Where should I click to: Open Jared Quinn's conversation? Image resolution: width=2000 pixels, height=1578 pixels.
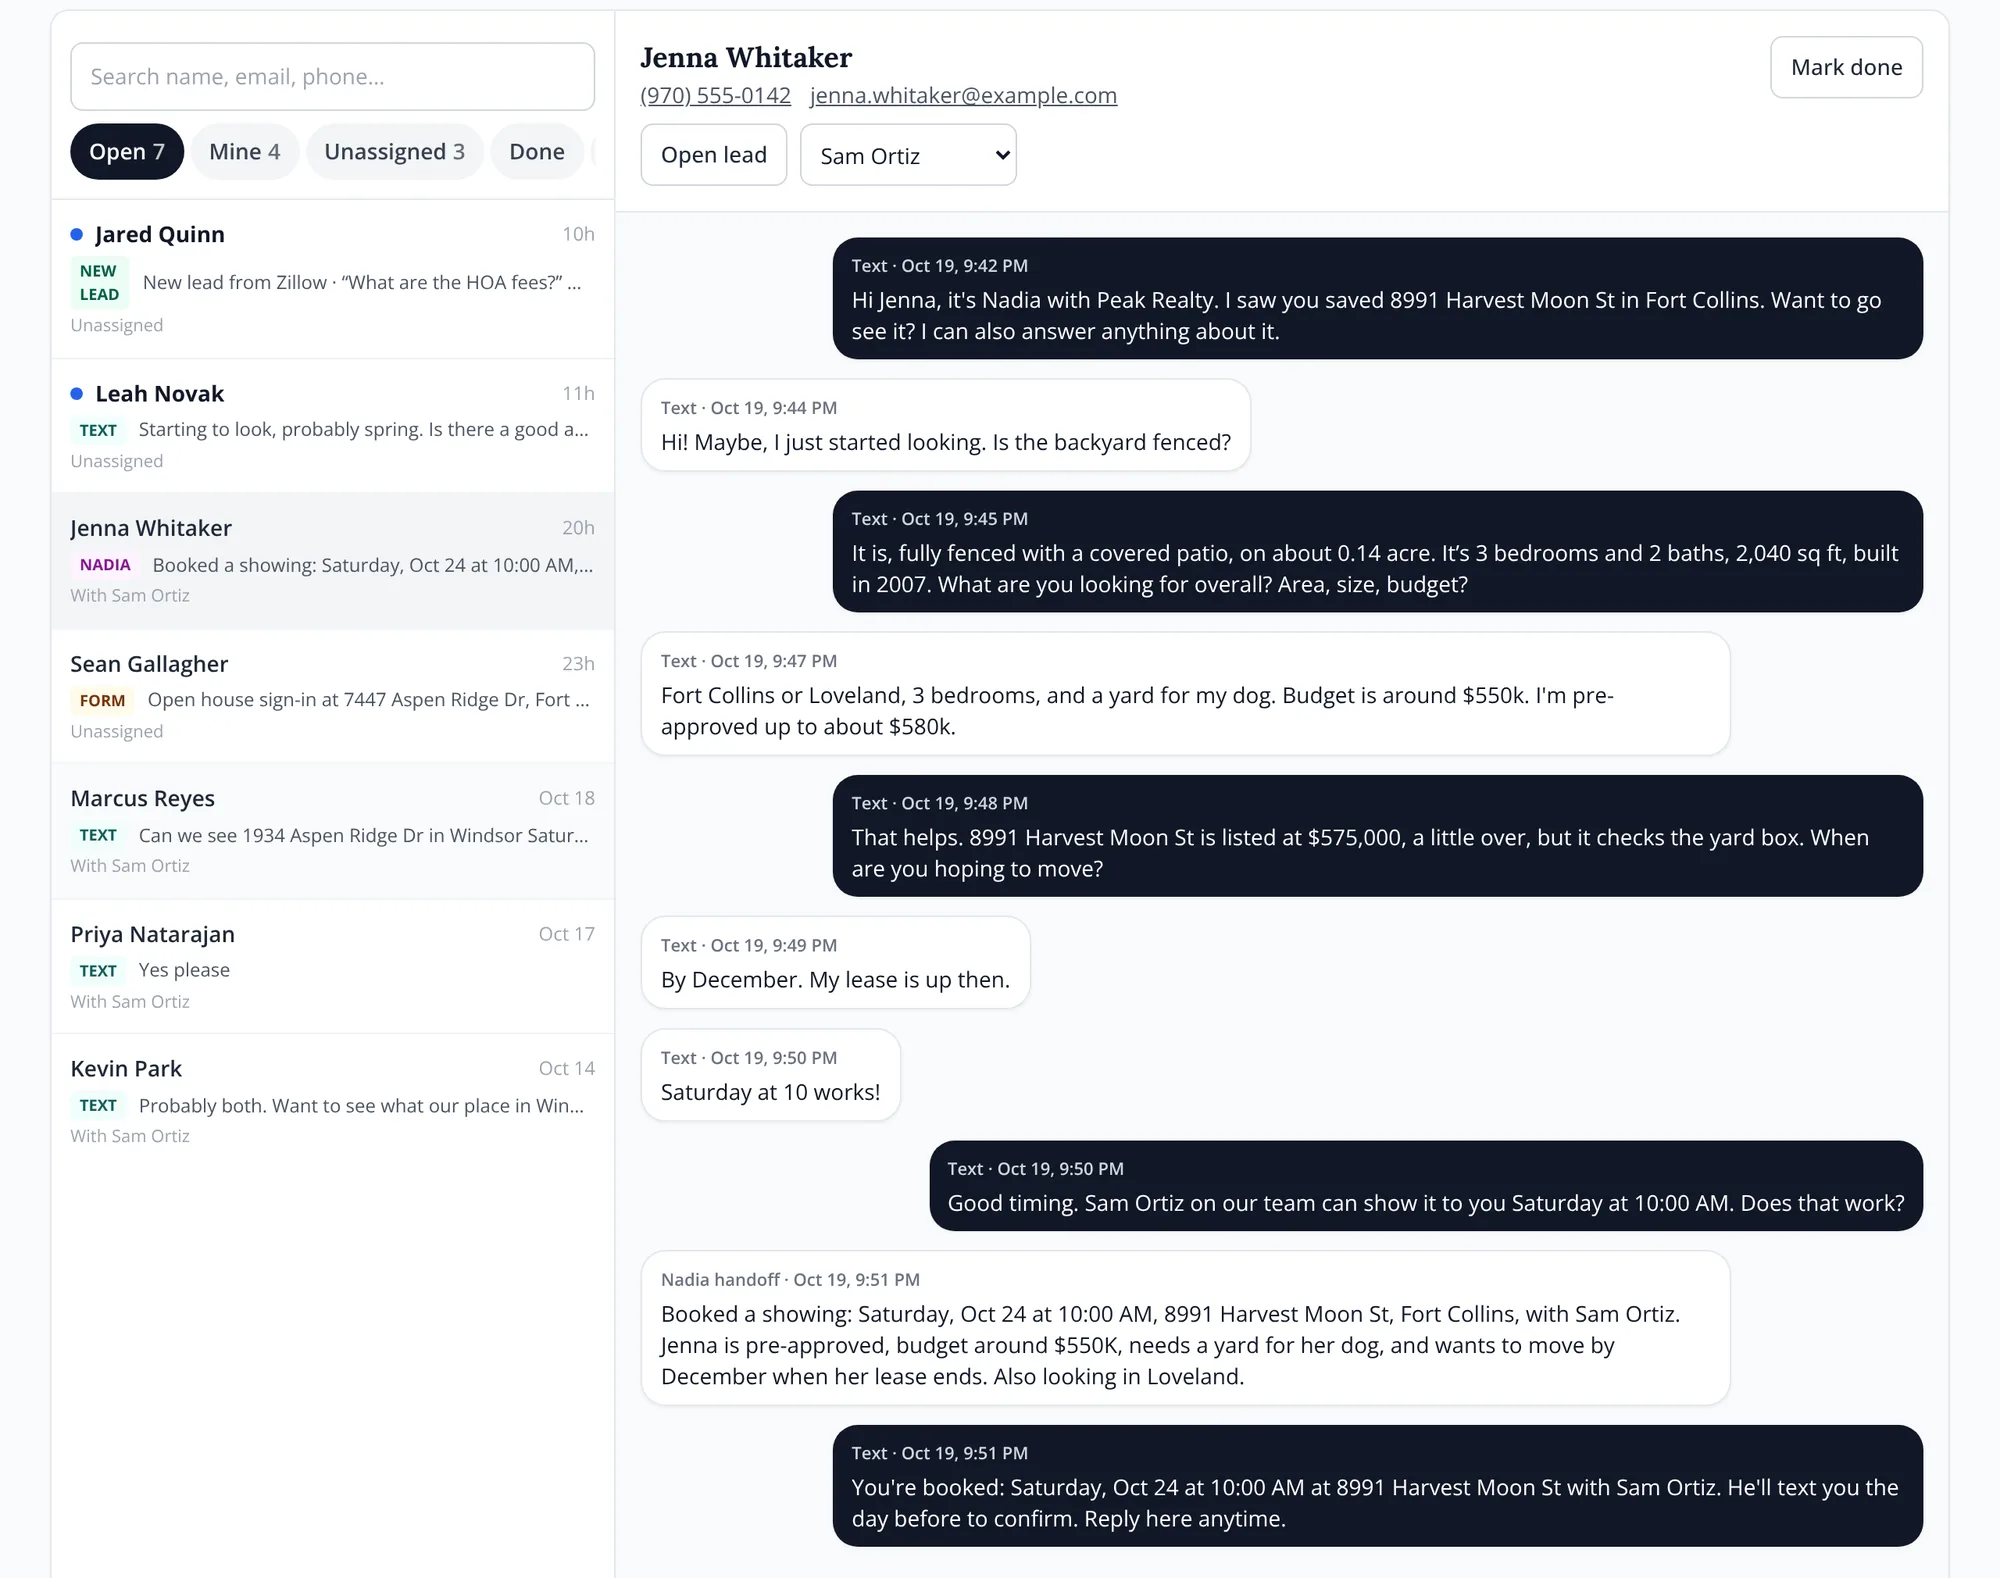[333, 279]
